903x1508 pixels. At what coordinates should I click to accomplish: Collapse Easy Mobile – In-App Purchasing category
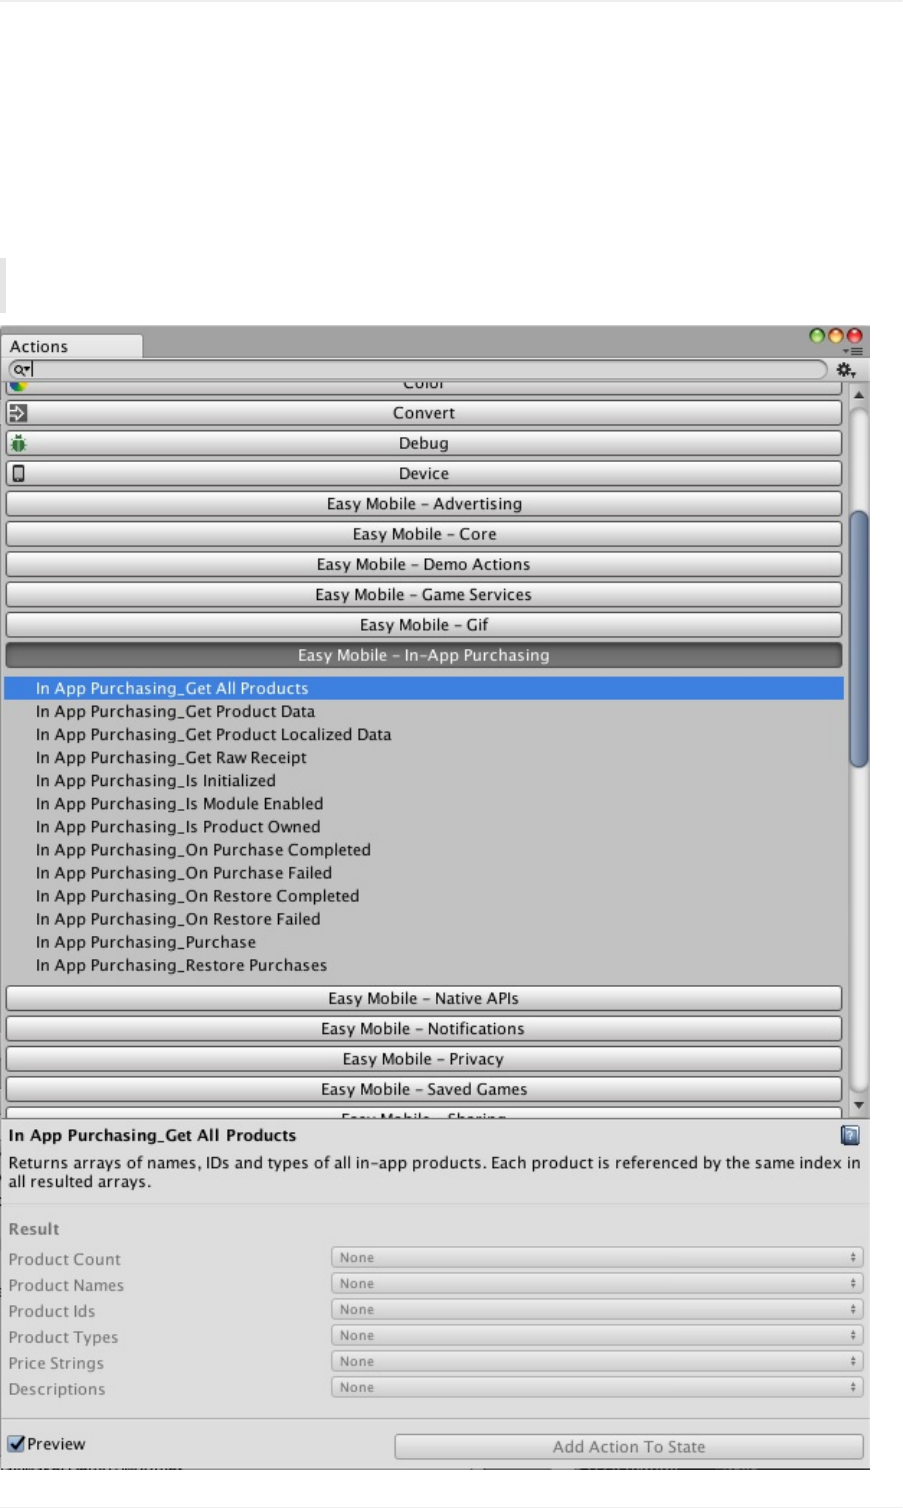[x=424, y=655]
